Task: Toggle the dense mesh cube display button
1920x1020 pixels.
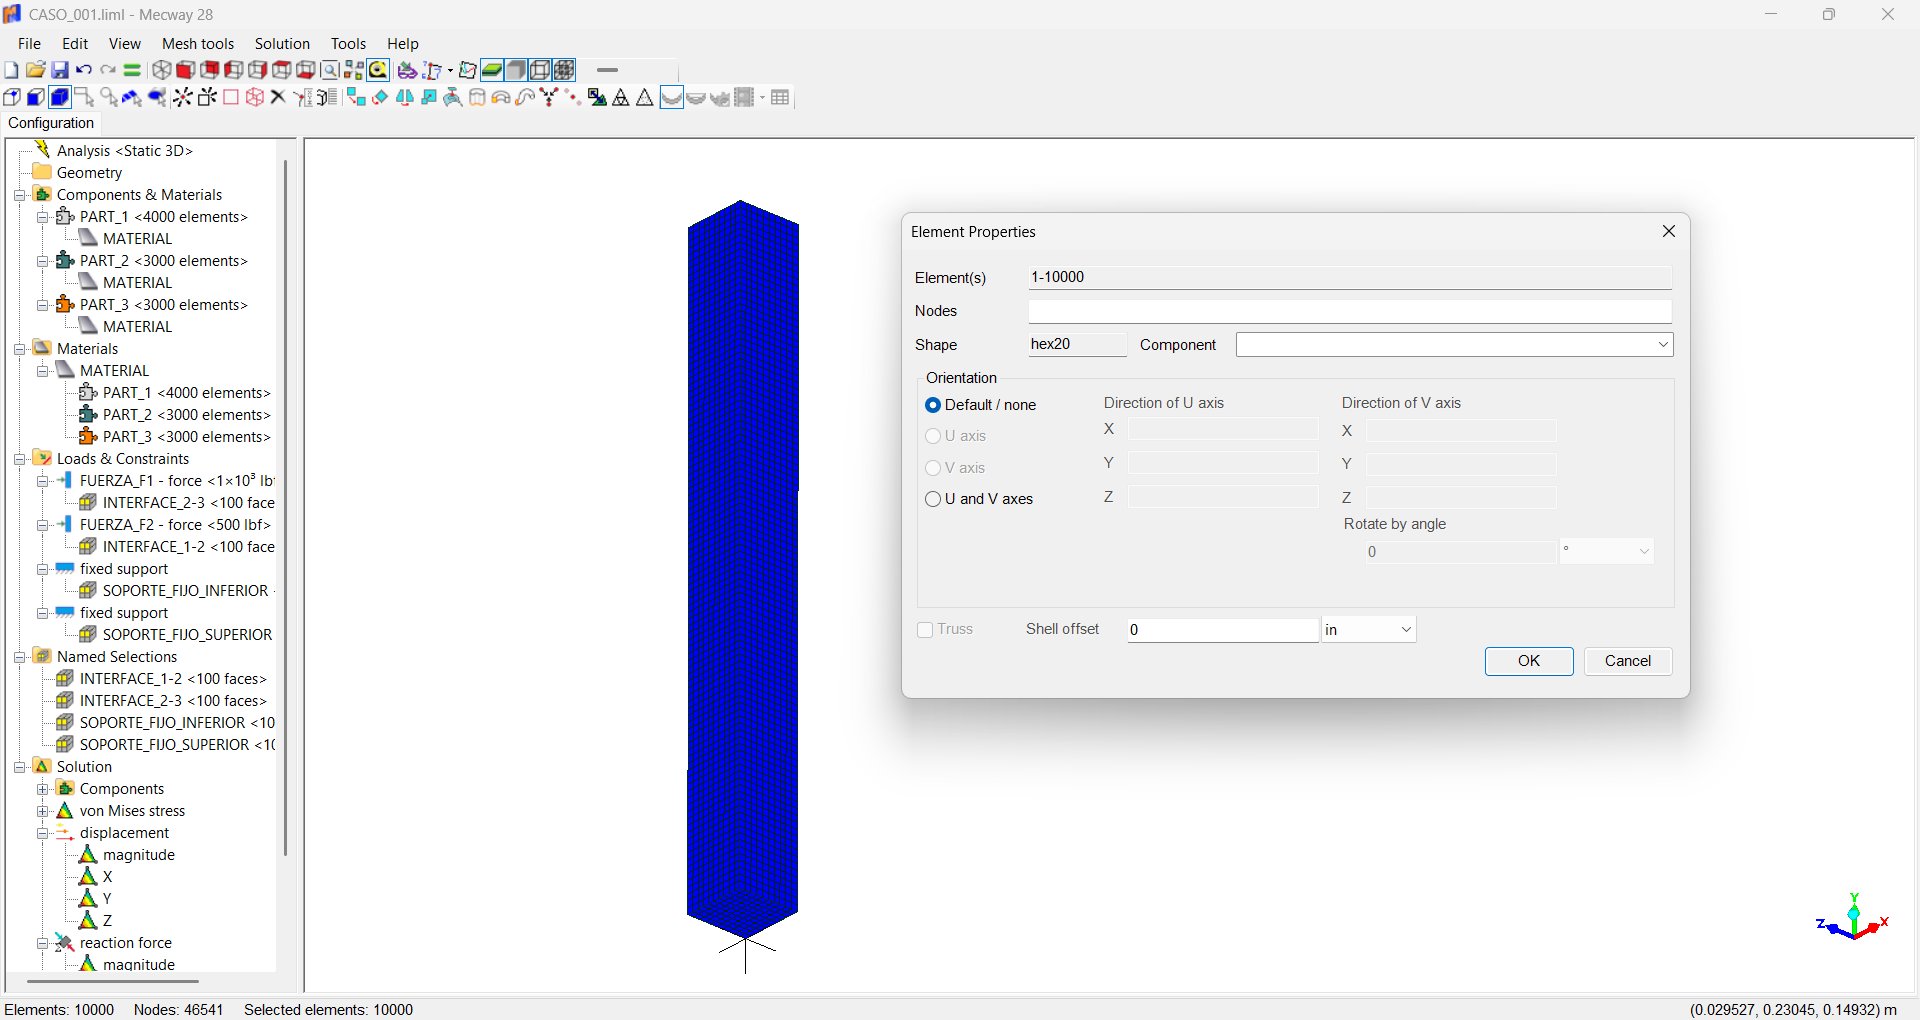Action: (564, 70)
